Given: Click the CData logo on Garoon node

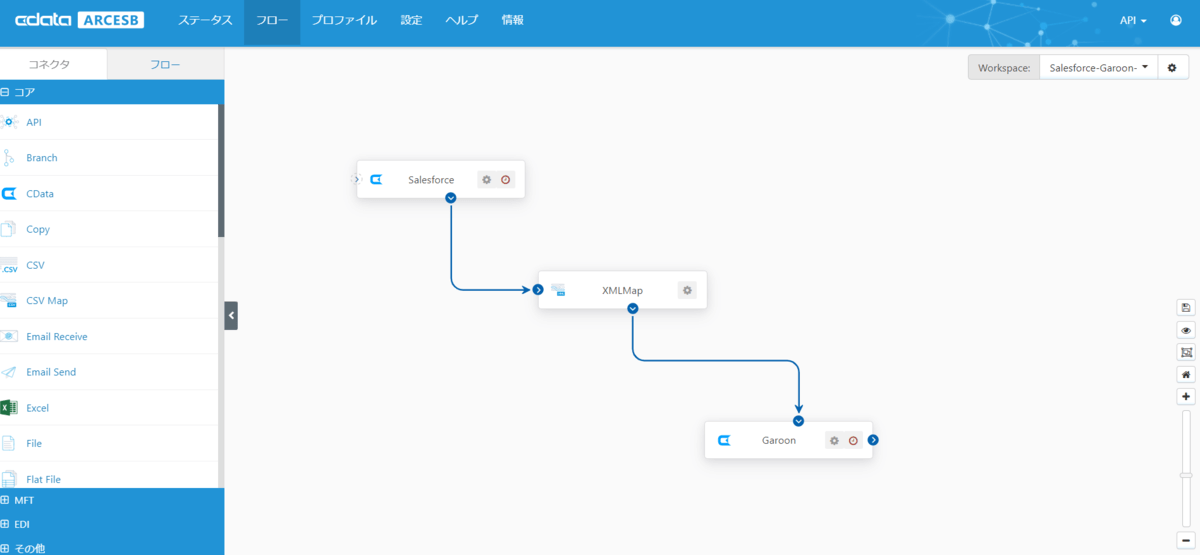Looking at the screenshot, I should coord(724,440).
